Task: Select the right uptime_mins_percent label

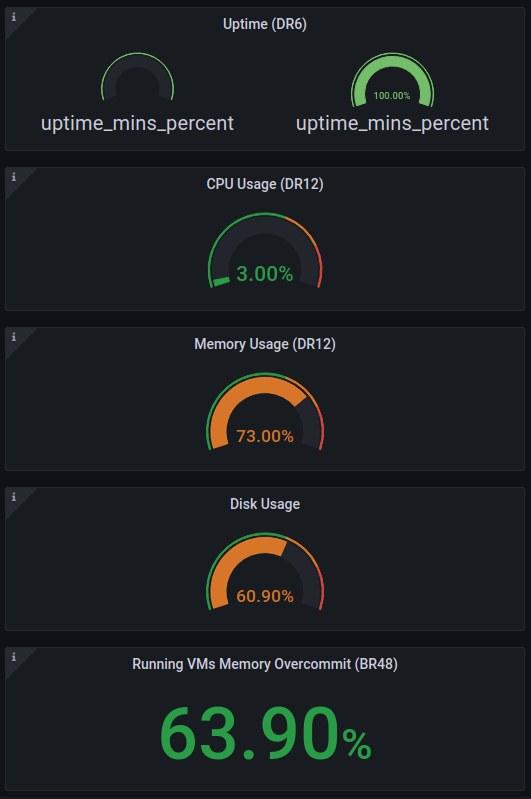Action: point(392,123)
